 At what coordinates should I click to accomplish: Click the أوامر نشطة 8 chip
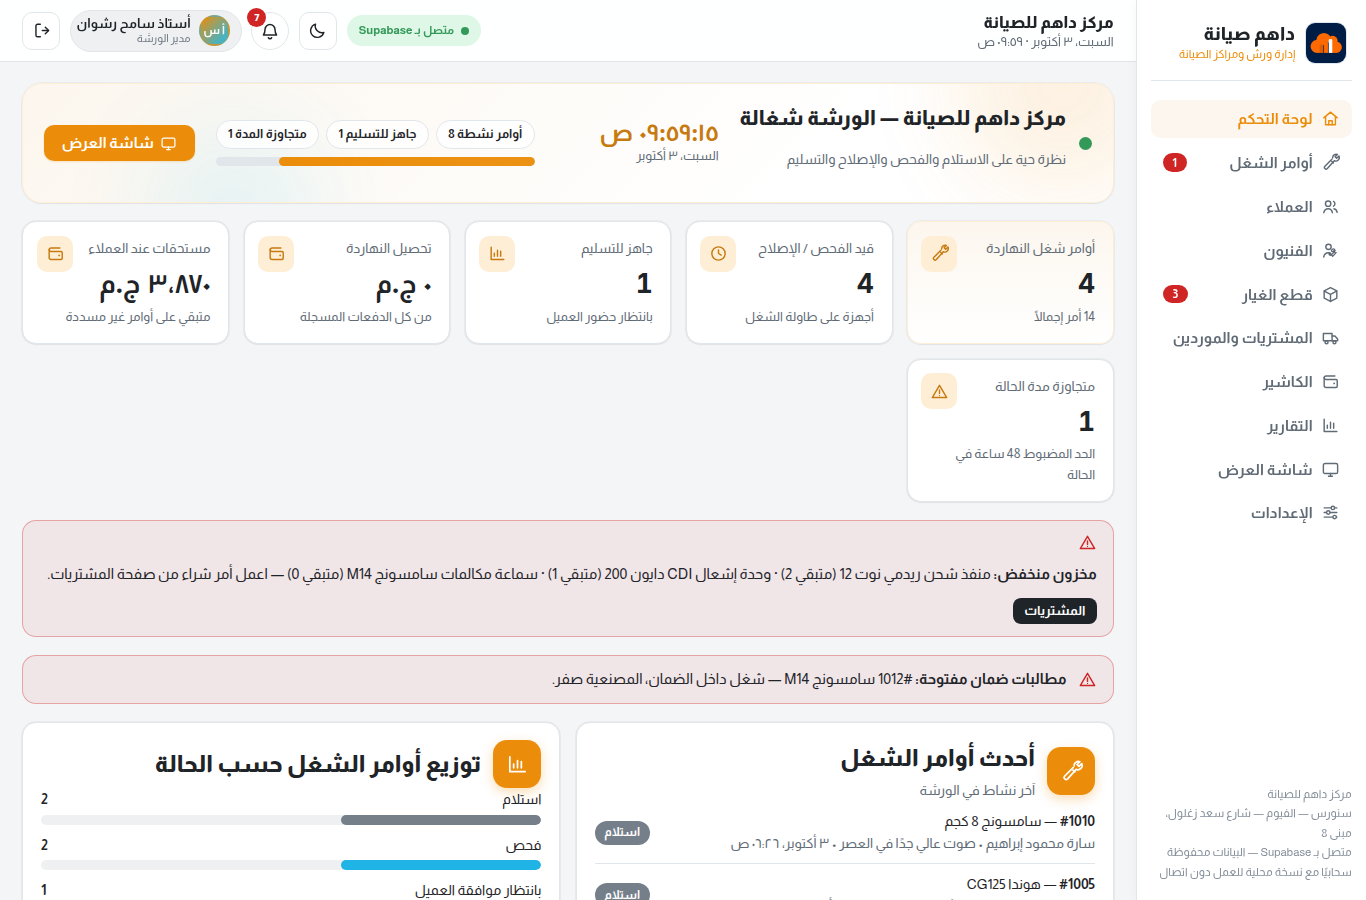tap(485, 134)
